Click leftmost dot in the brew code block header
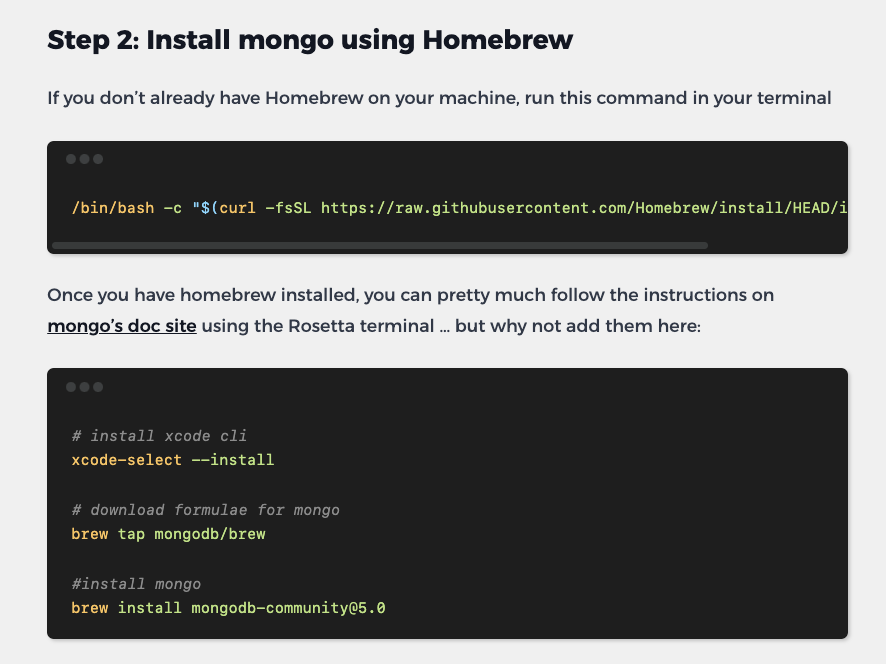 71,387
